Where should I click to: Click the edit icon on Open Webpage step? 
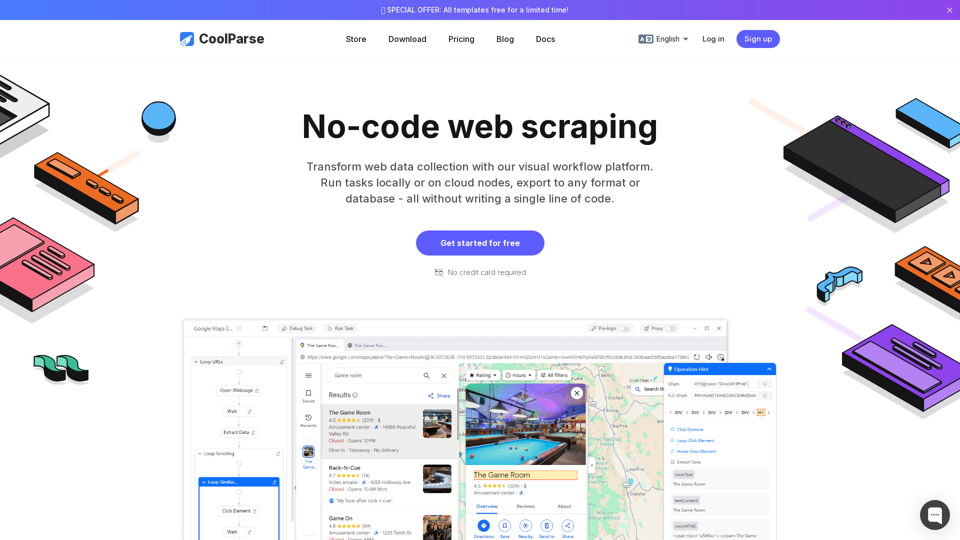(x=257, y=390)
